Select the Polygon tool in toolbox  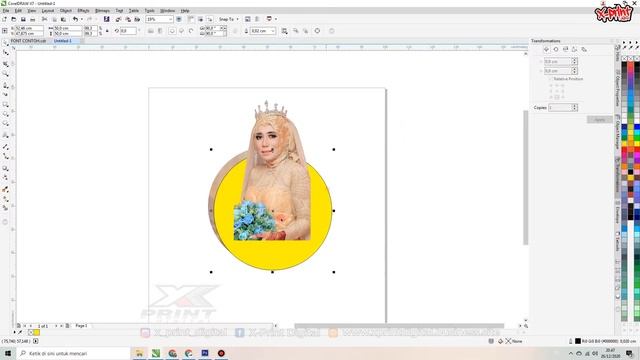(x=5, y=124)
